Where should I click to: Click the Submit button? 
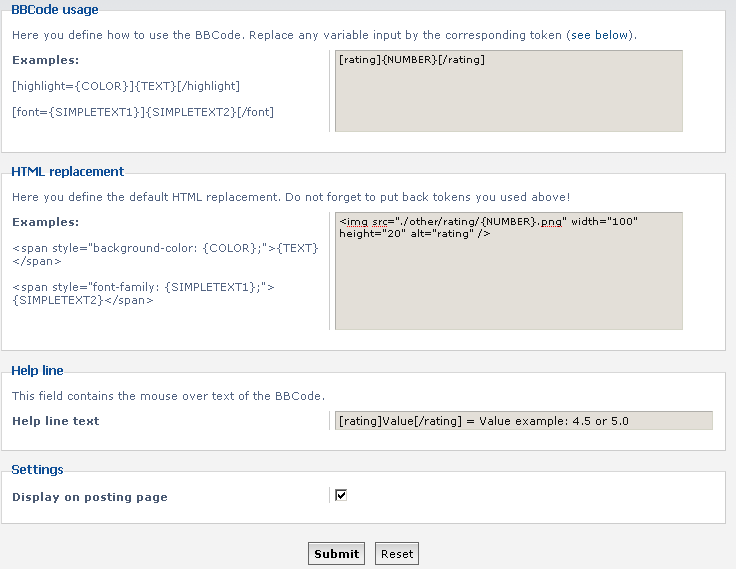337,554
